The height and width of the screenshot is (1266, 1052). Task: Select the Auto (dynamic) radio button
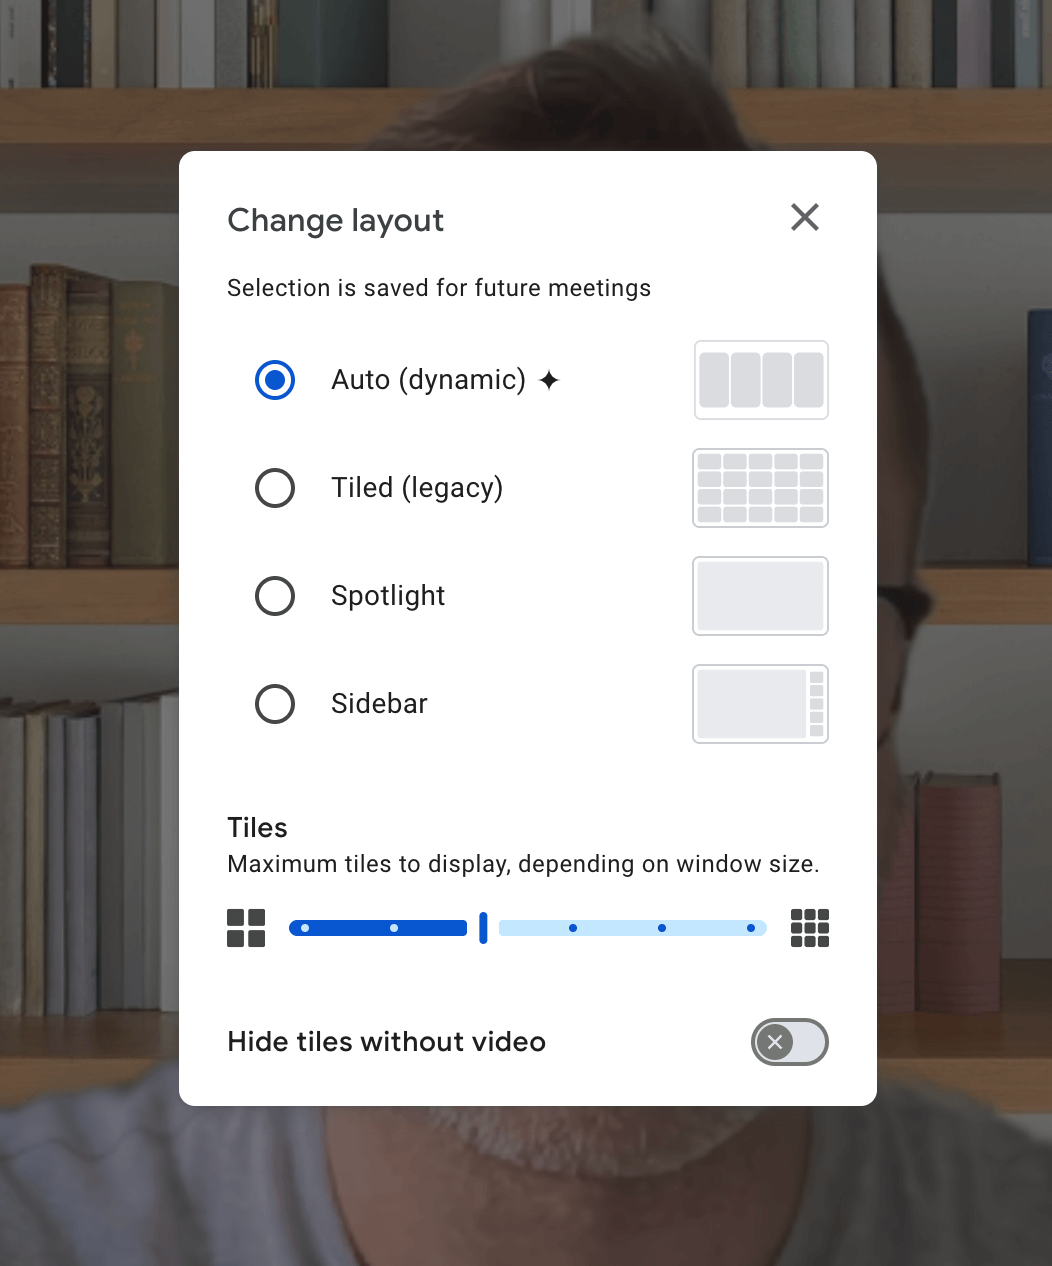tap(275, 380)
